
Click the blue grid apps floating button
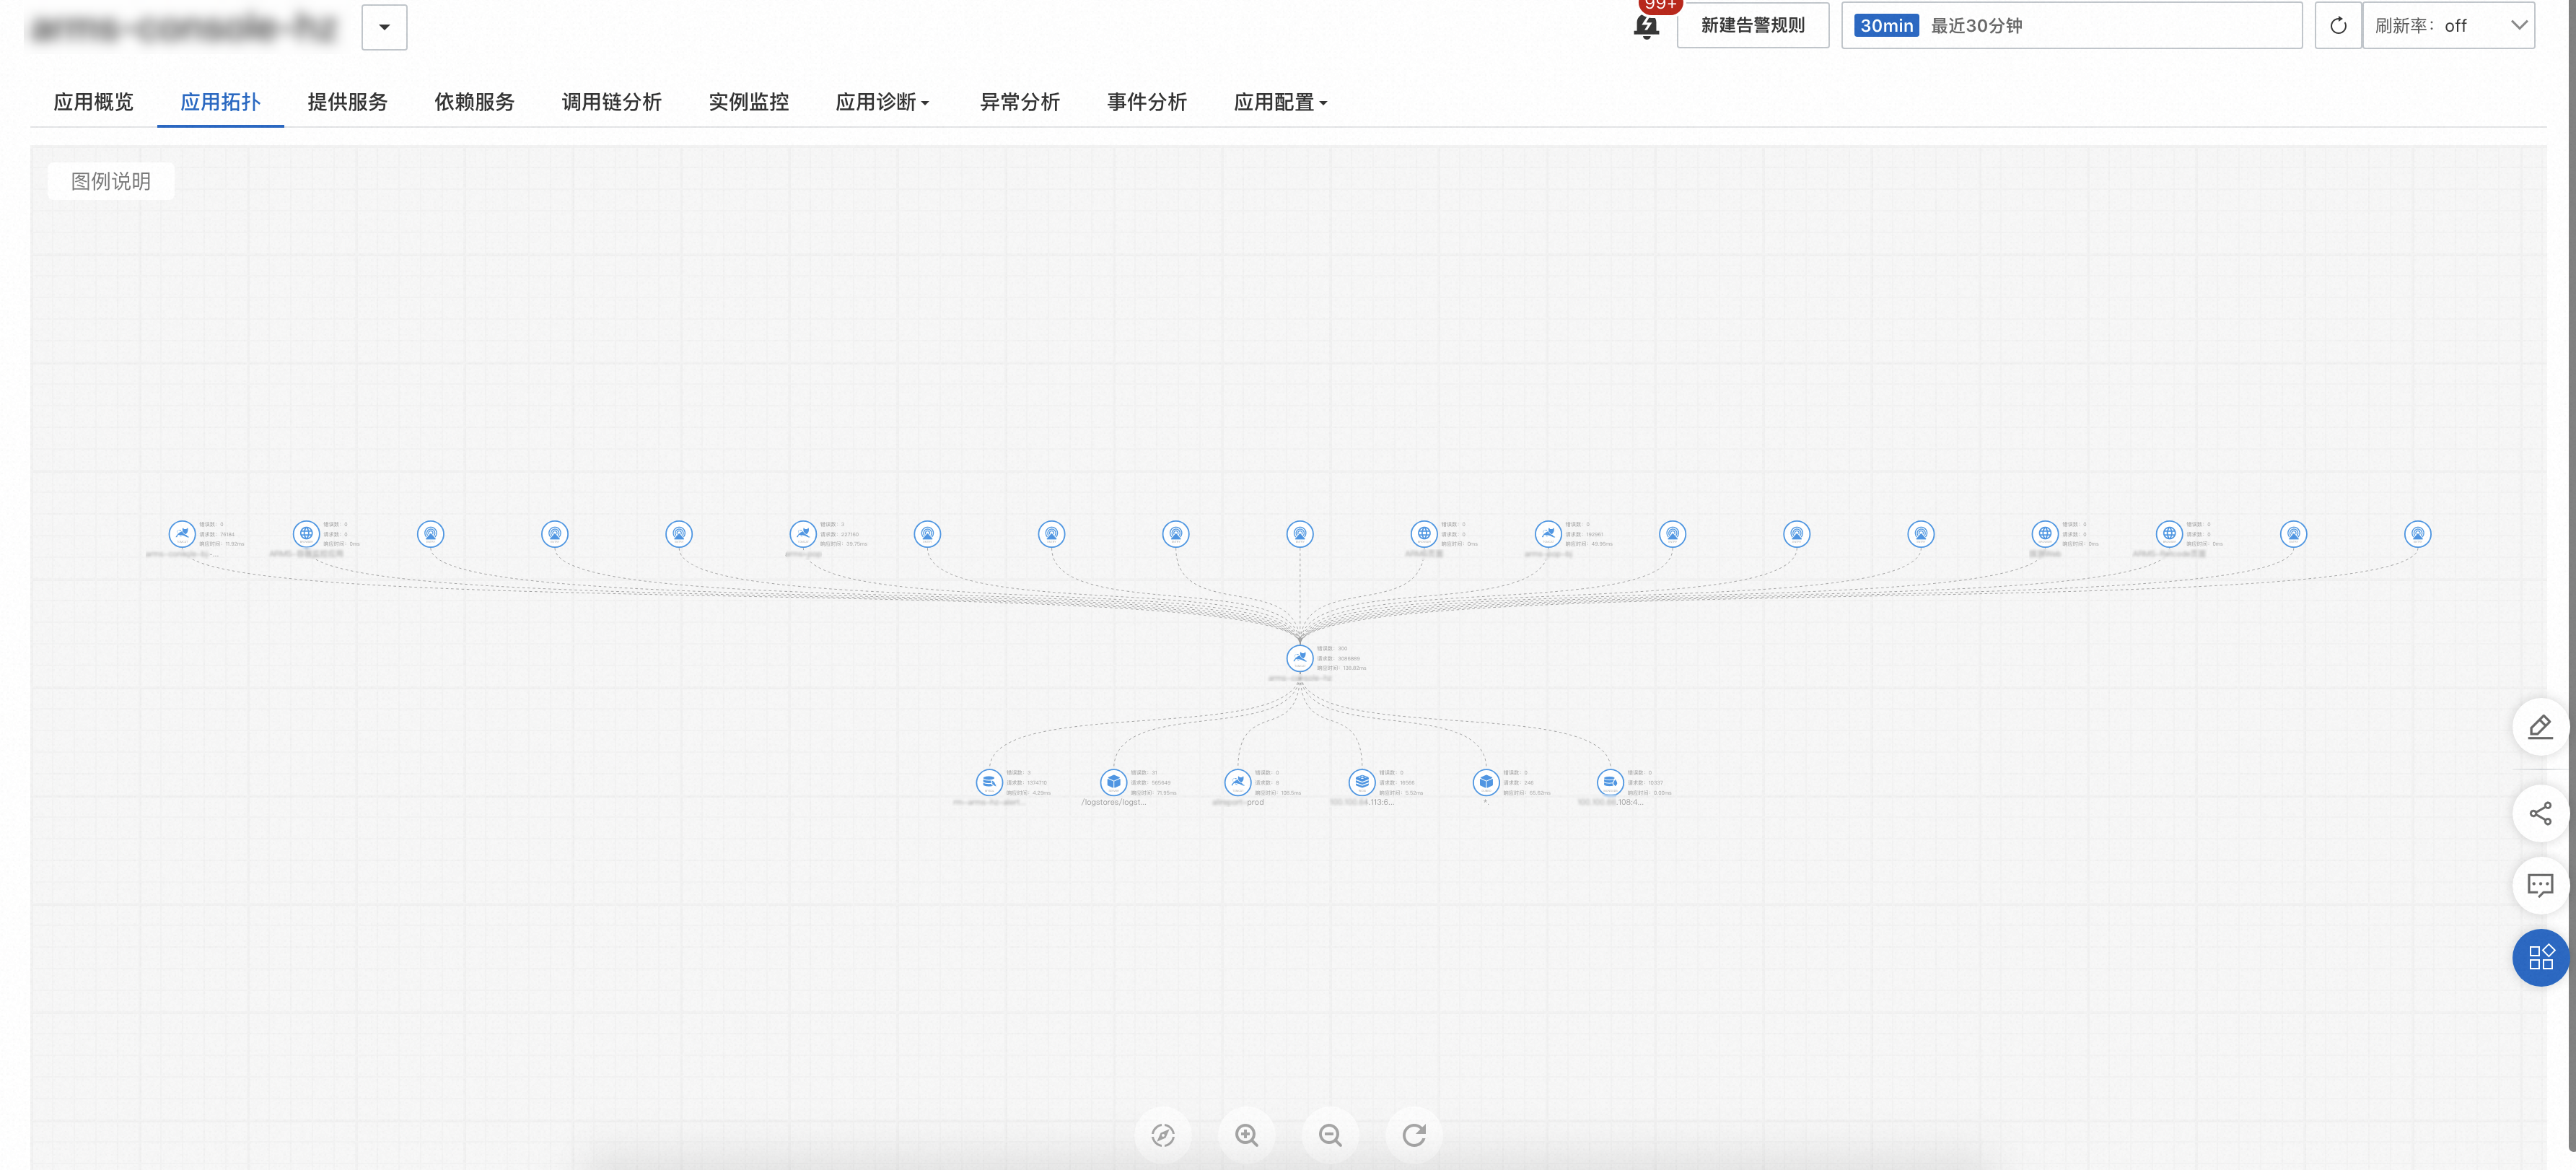[x=2539, y=958]
